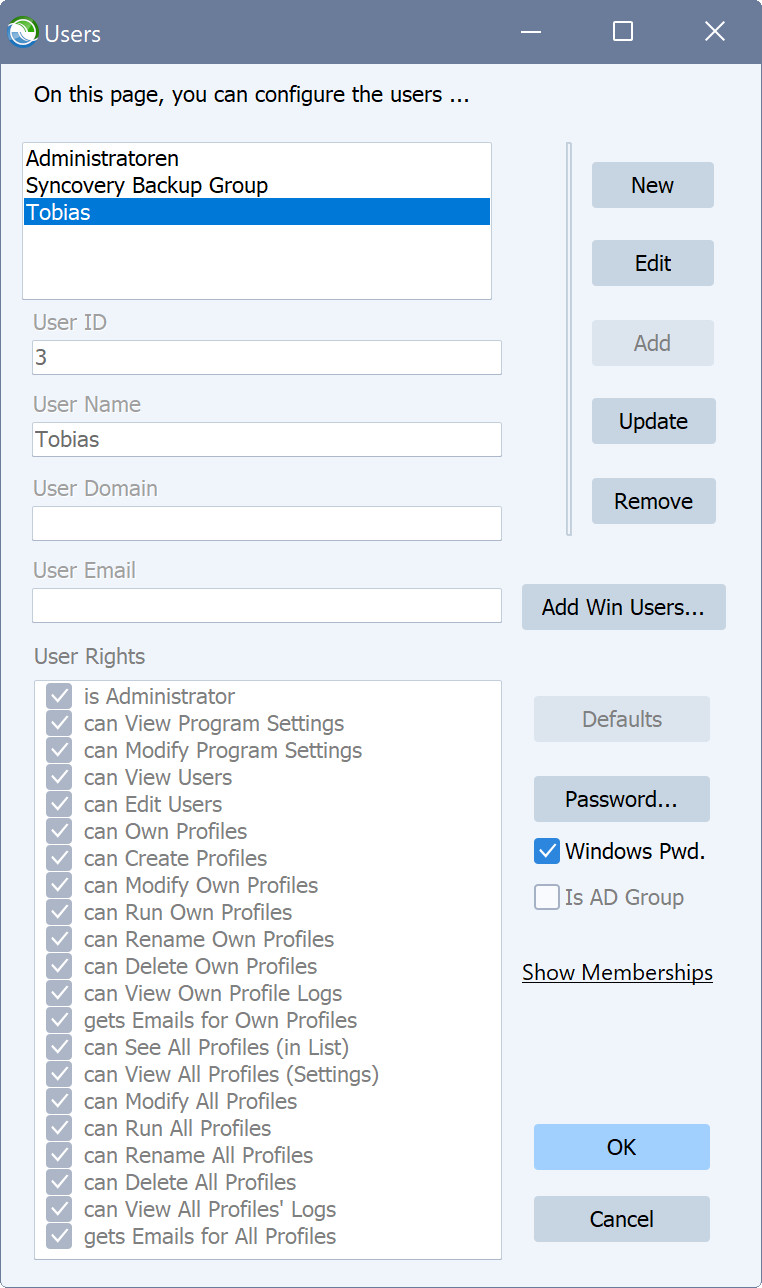Screen dimensions: 762x1288
Task: Click the New button to create a user
Action: click(x=652, y=185)
